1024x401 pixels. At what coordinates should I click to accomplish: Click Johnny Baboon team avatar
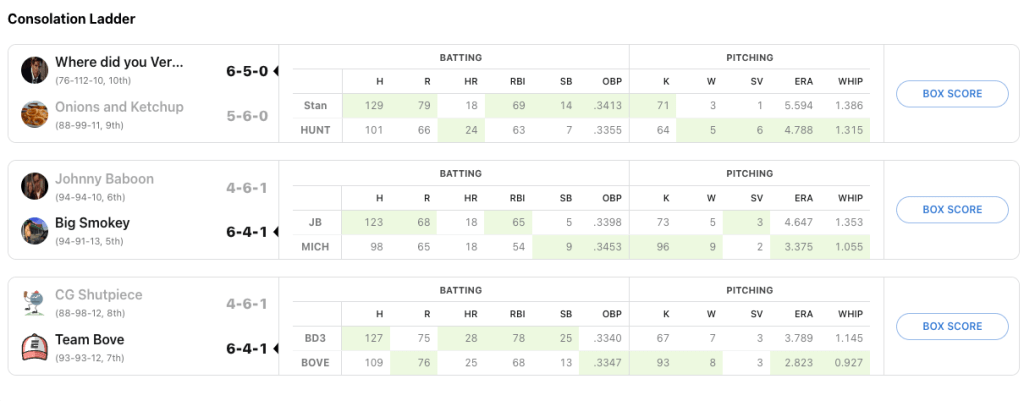click(x=35, y=186)
